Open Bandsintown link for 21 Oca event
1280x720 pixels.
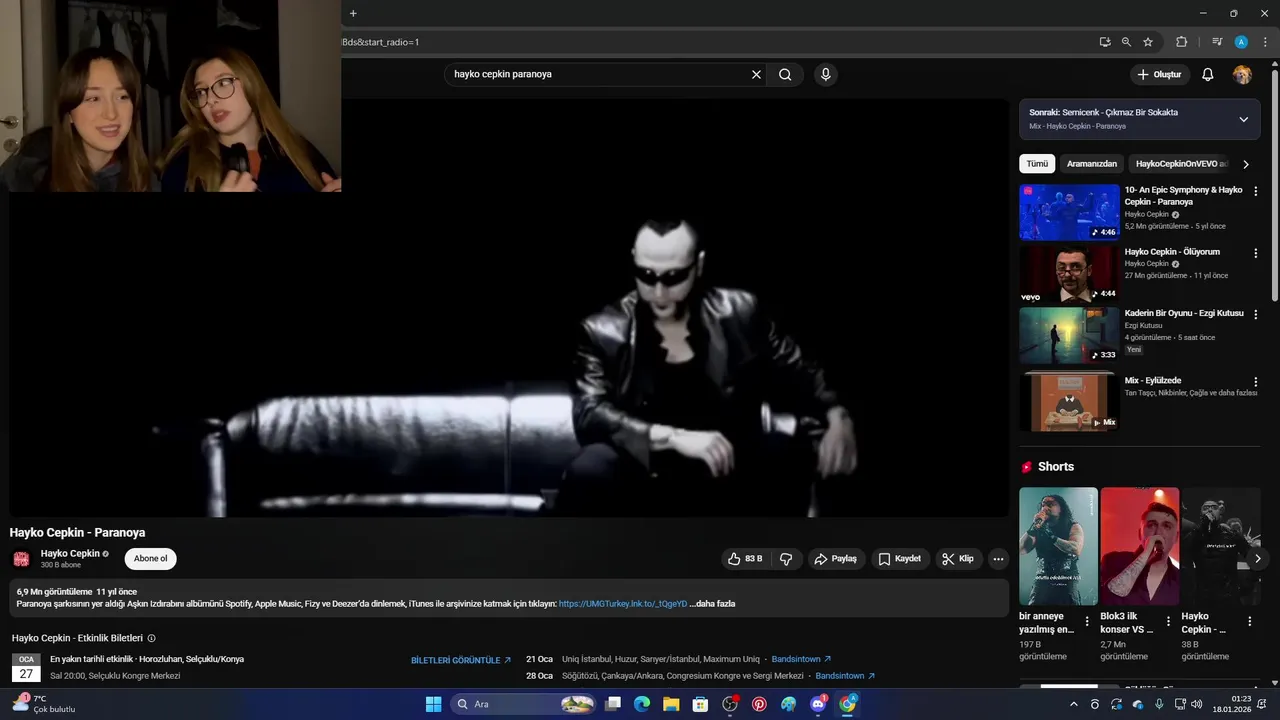pyautogui.click(x=802, y=659)
